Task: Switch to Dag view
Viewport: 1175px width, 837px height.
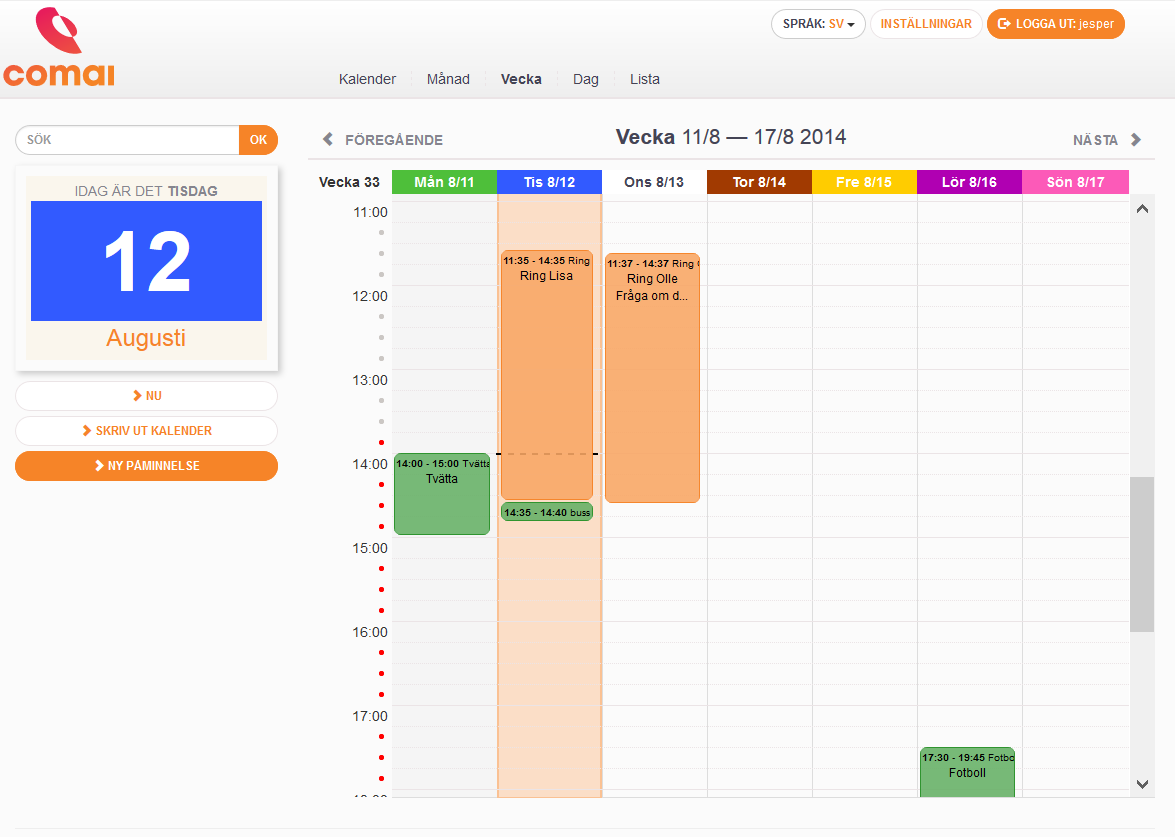Action: (585, 79)
